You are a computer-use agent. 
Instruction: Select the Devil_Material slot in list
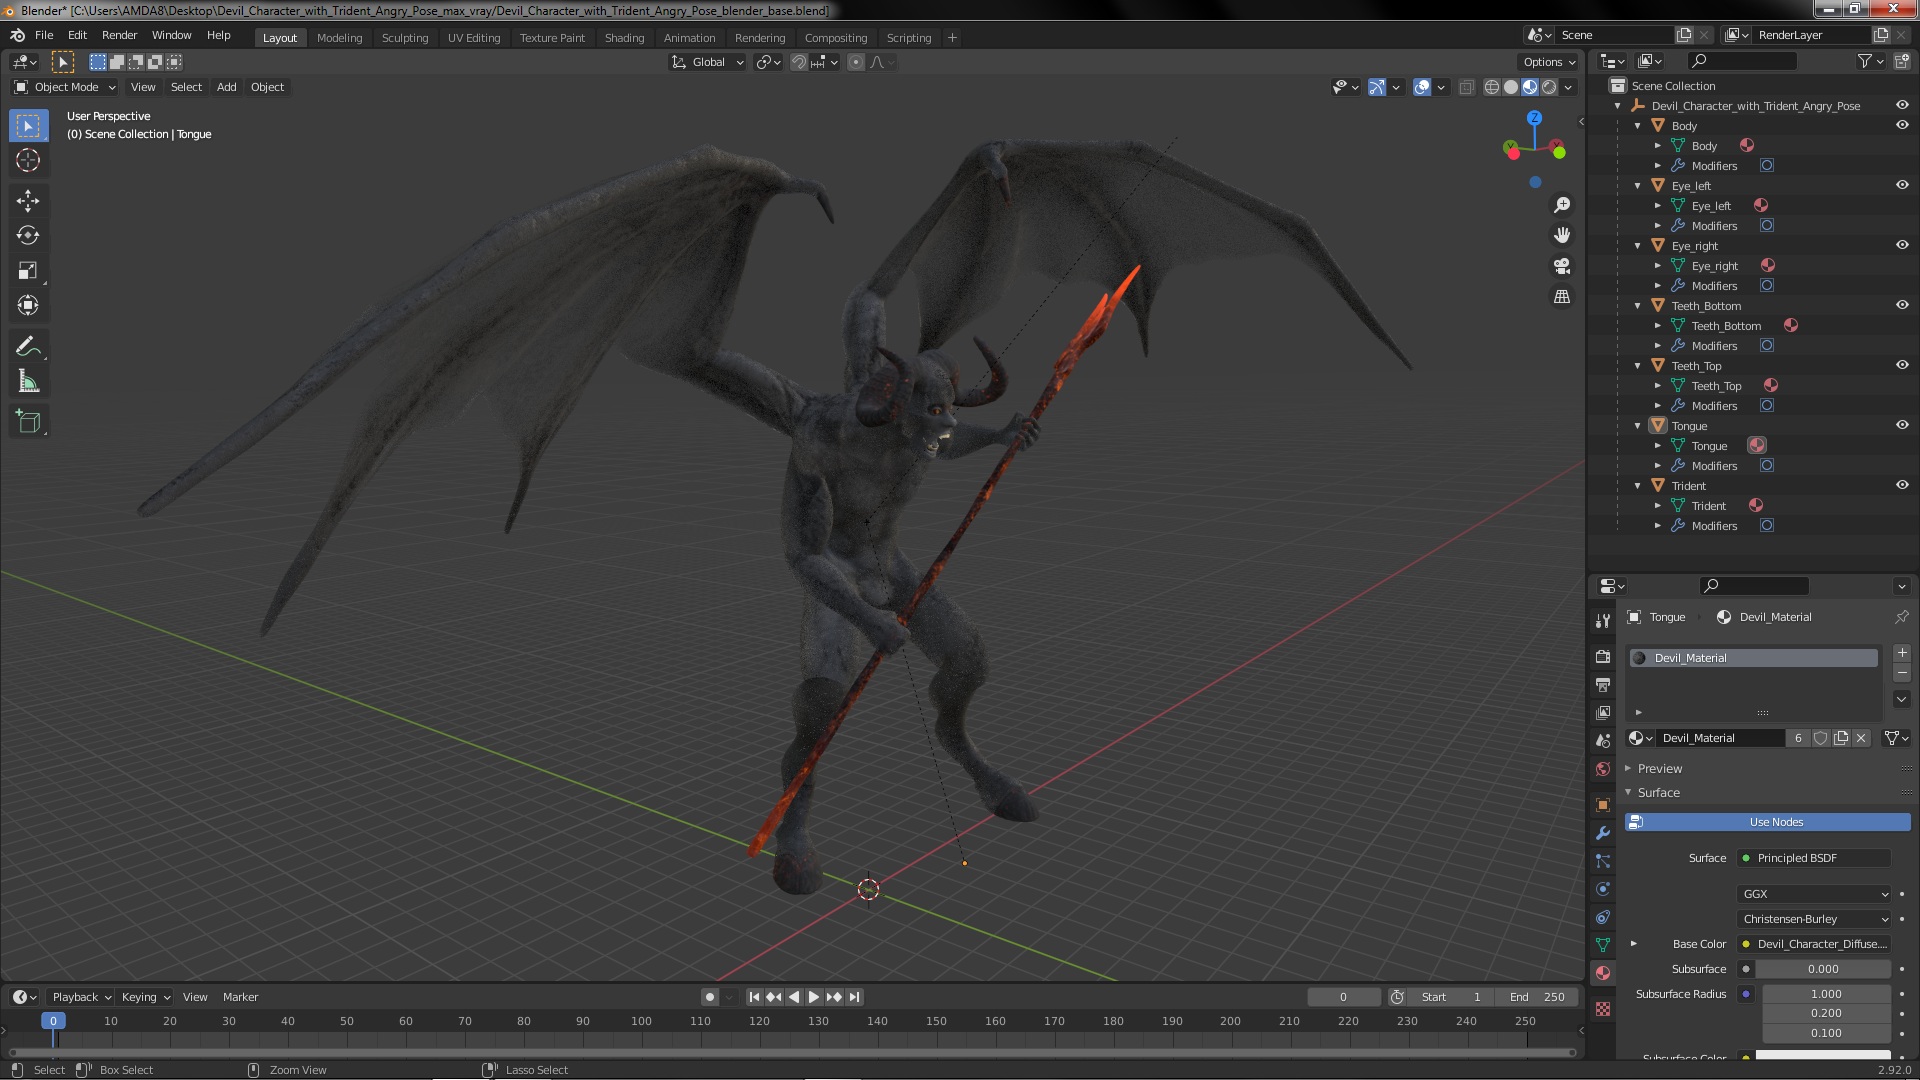(x=1753, y=658)
